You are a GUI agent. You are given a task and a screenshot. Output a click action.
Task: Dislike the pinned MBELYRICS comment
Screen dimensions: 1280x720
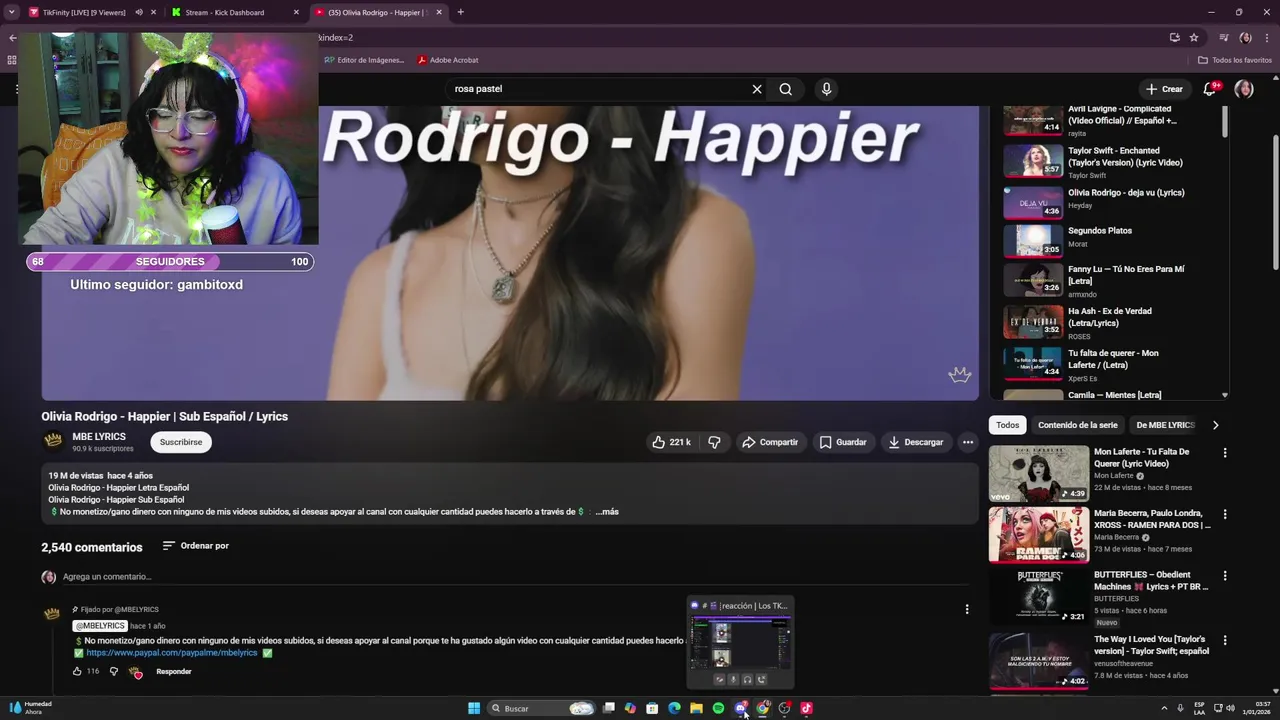(114, 671)
